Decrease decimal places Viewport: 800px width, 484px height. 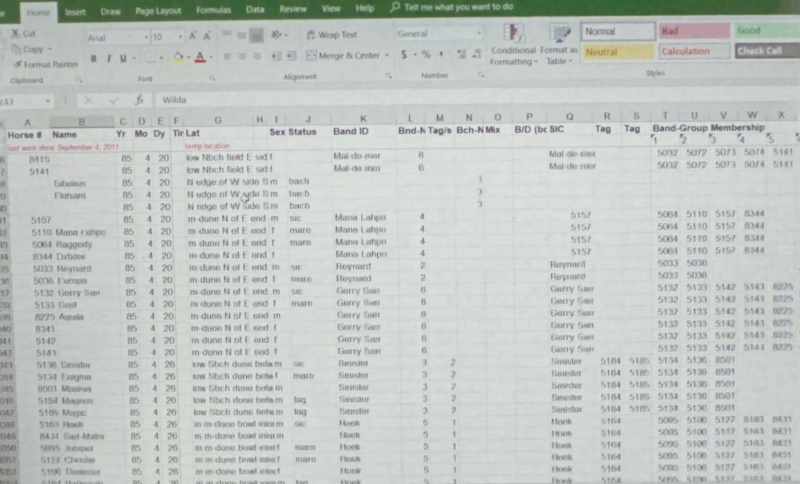477,54
